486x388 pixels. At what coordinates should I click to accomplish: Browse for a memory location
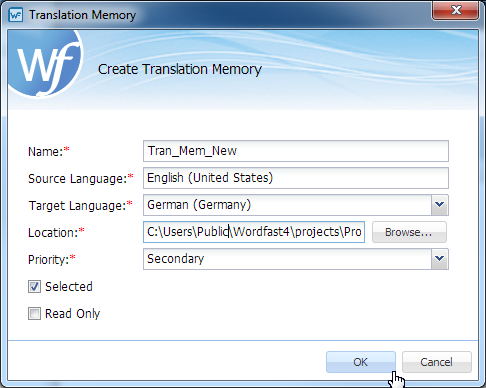409,232
